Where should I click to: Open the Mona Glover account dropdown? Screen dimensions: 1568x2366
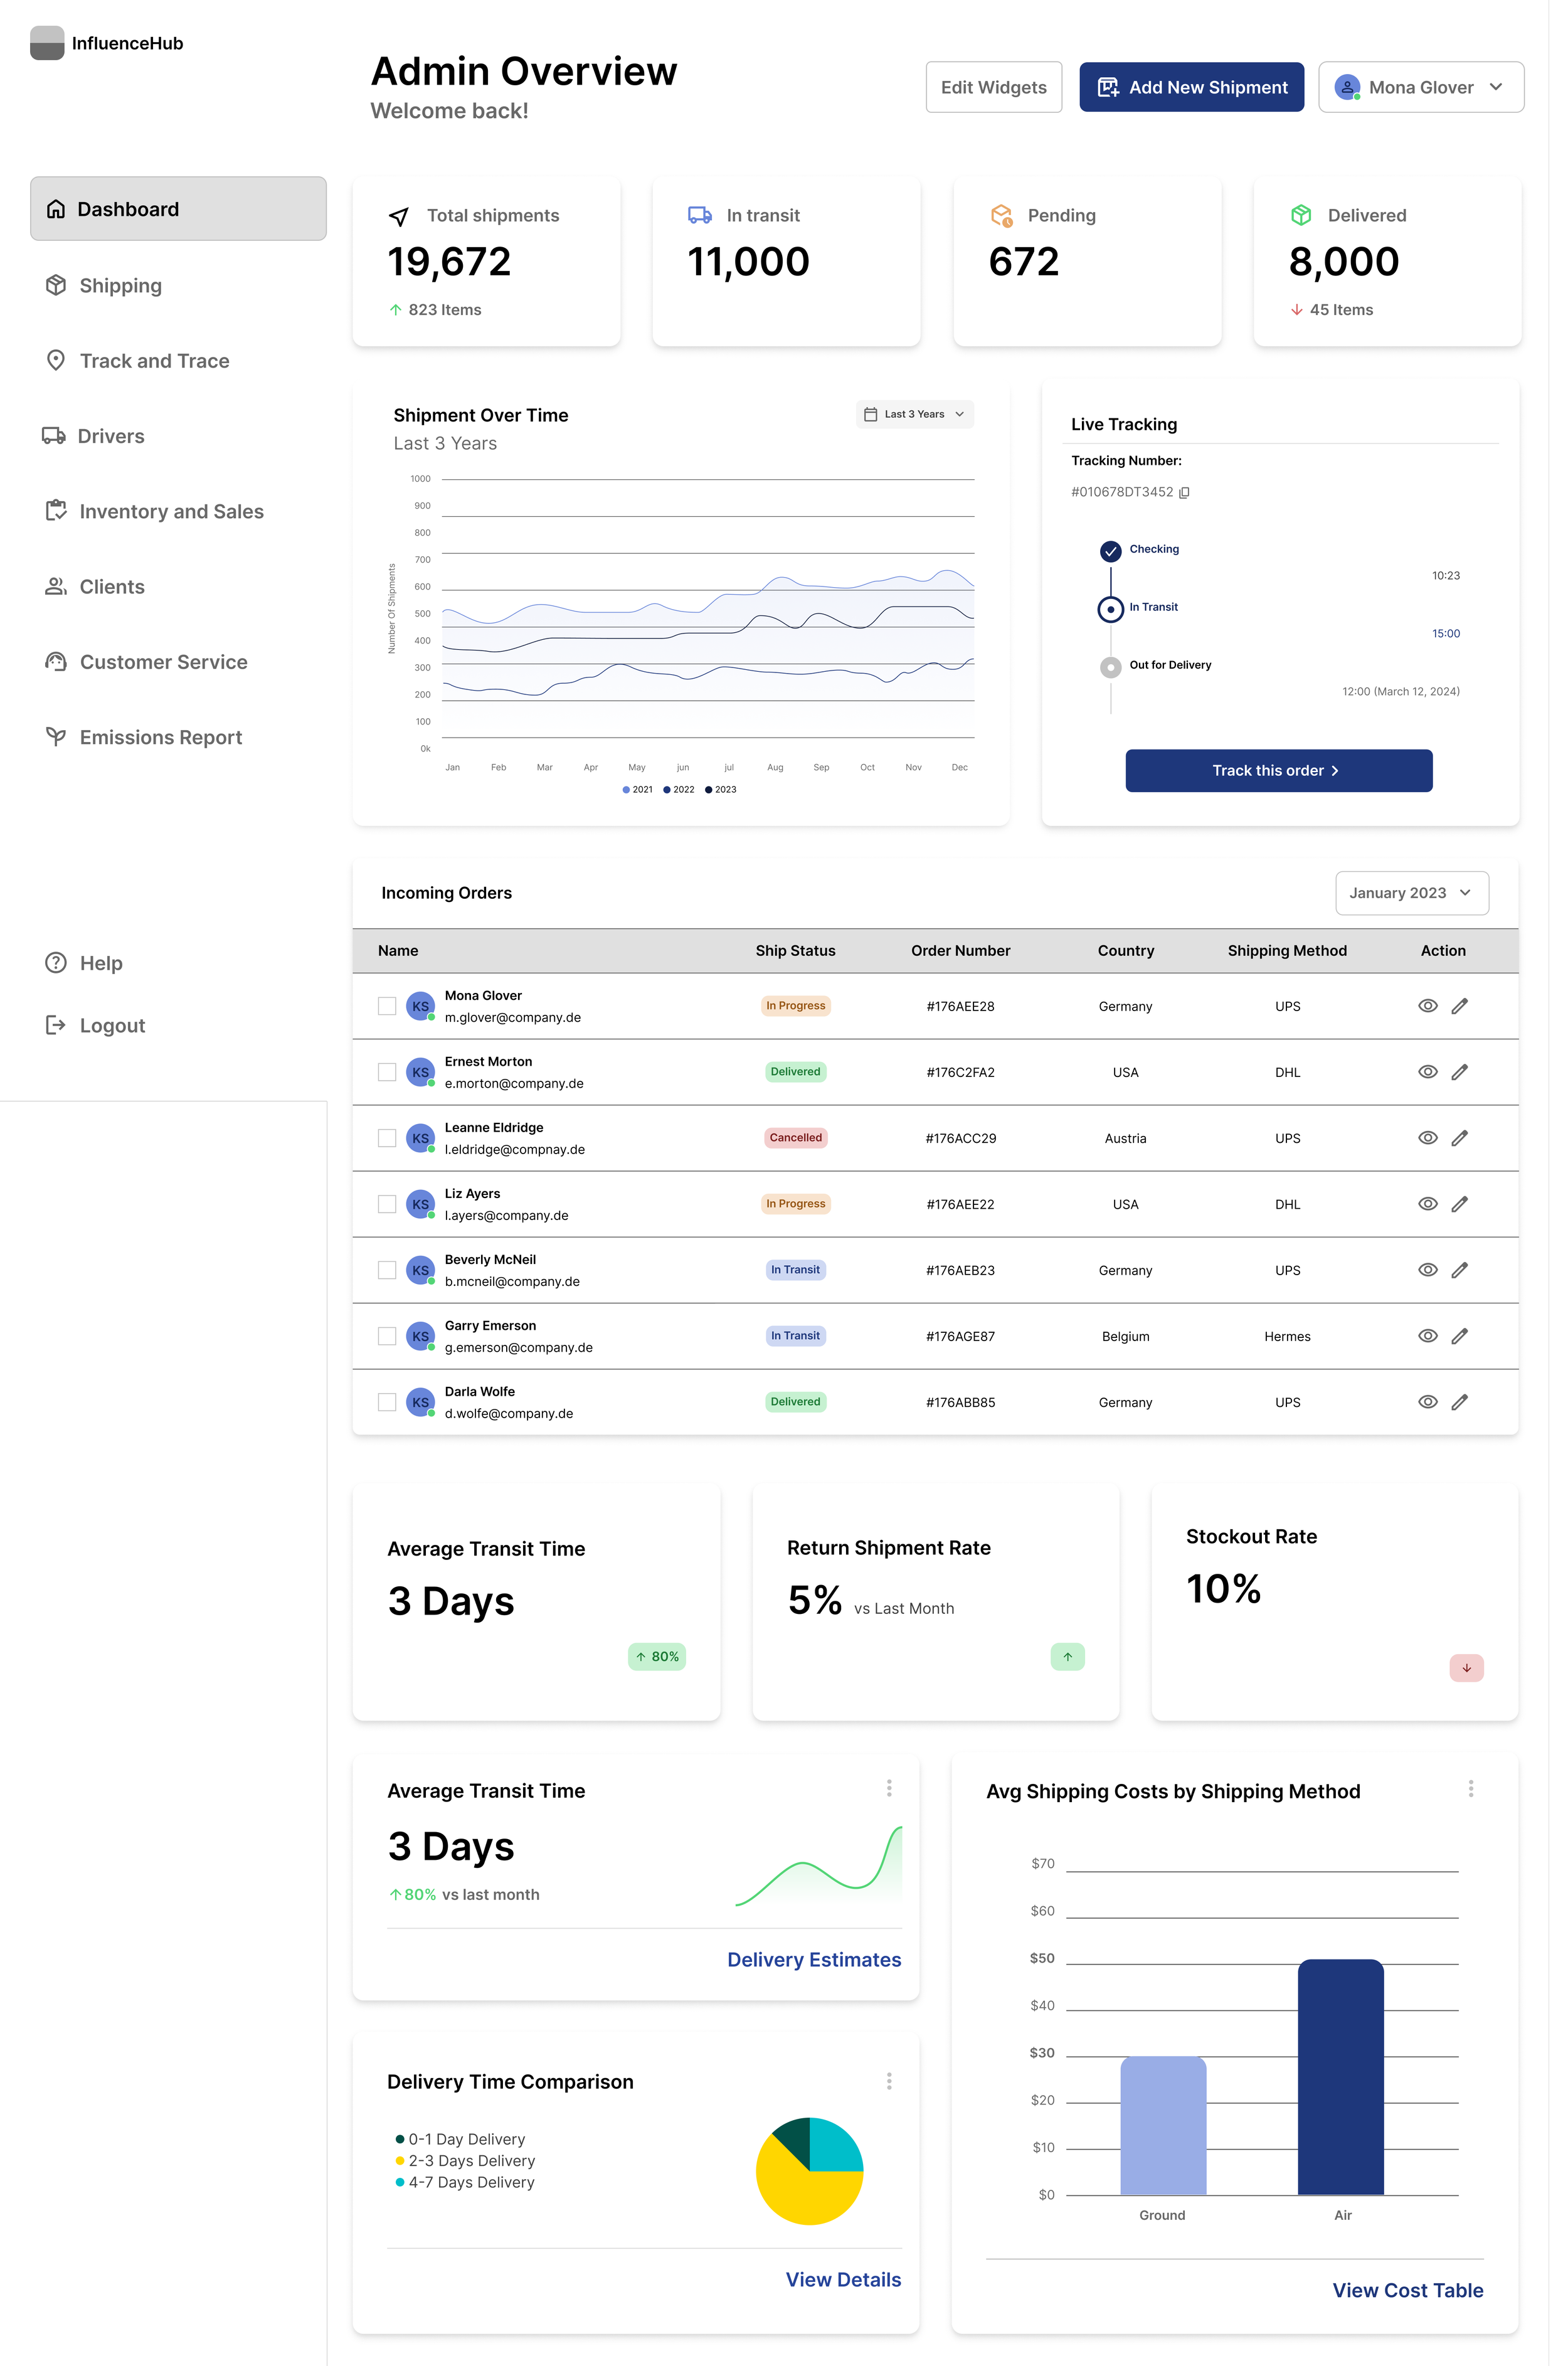pyautogui.click(x=1420, y=87)
